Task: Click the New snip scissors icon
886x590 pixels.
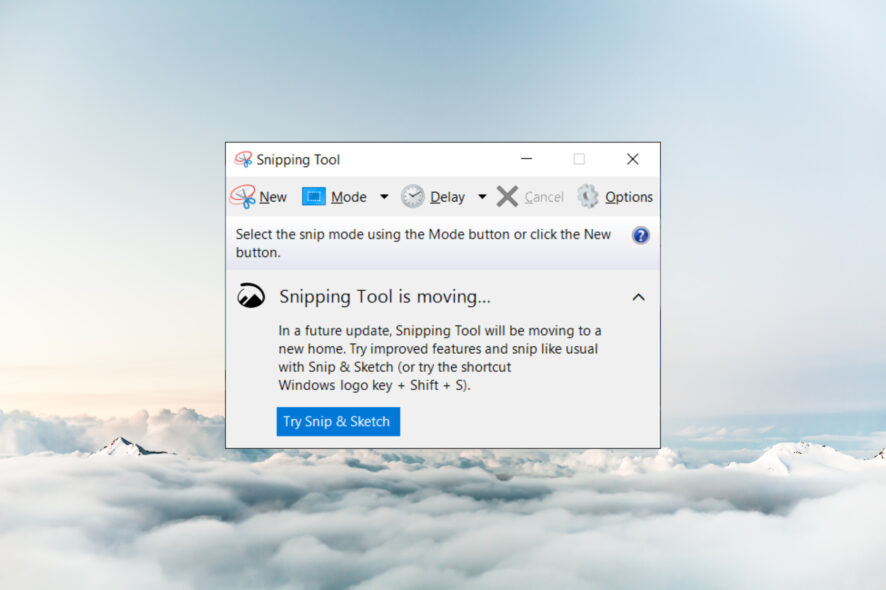Action: [x=243, y=197]
